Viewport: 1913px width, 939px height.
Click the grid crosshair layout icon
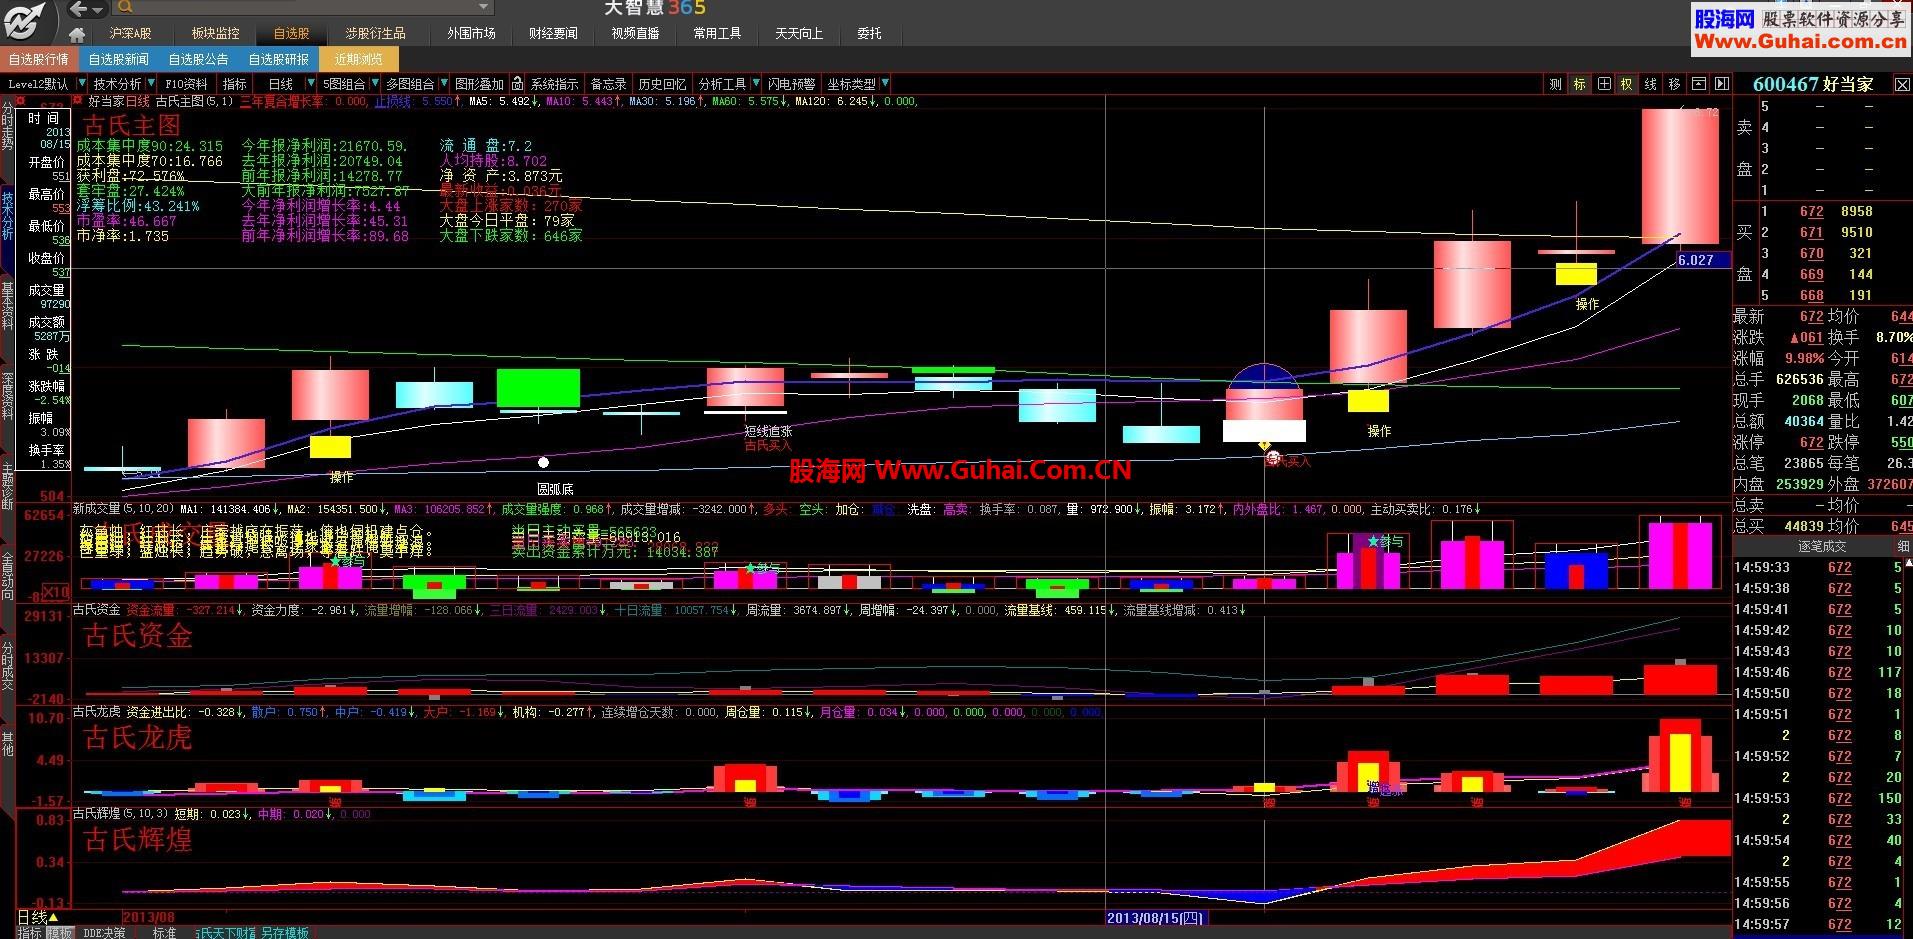[x=1603, y=84]
